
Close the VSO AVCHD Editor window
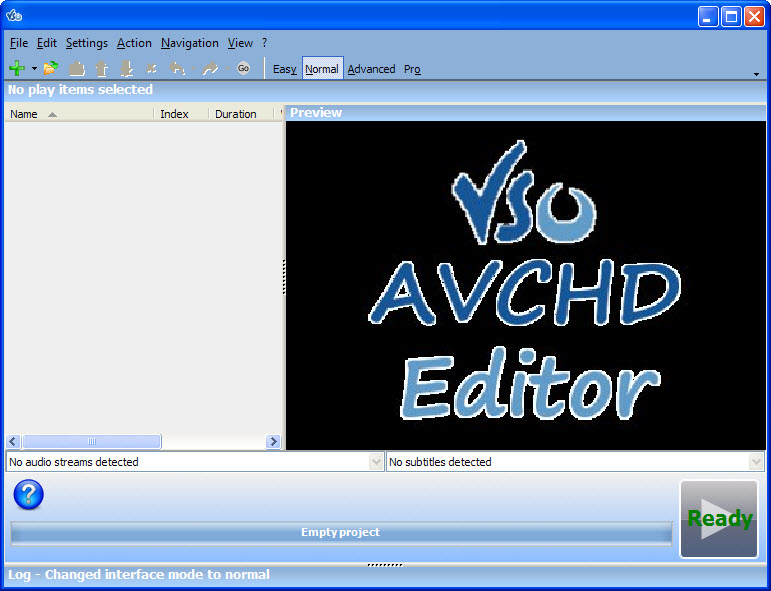(x=754, y=17)
